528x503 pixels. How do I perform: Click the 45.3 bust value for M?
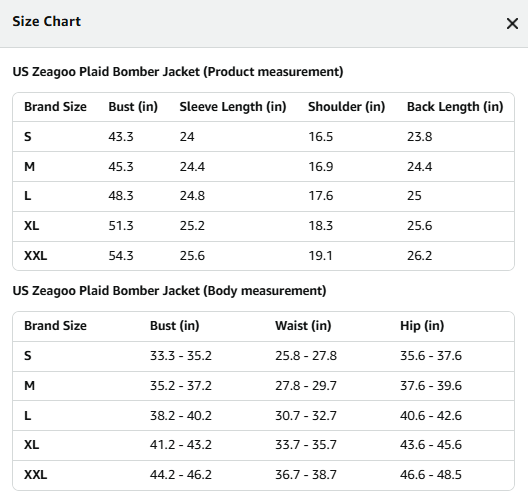click(121, 167)
